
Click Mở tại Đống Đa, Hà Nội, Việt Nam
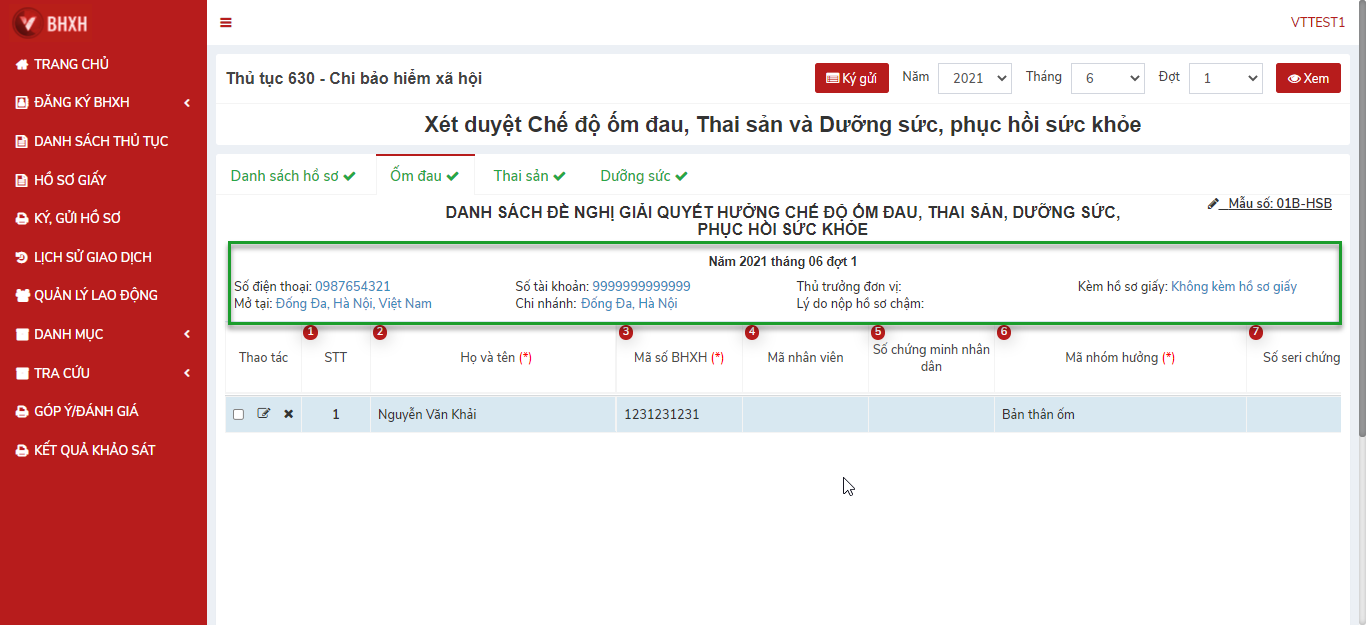354,304
